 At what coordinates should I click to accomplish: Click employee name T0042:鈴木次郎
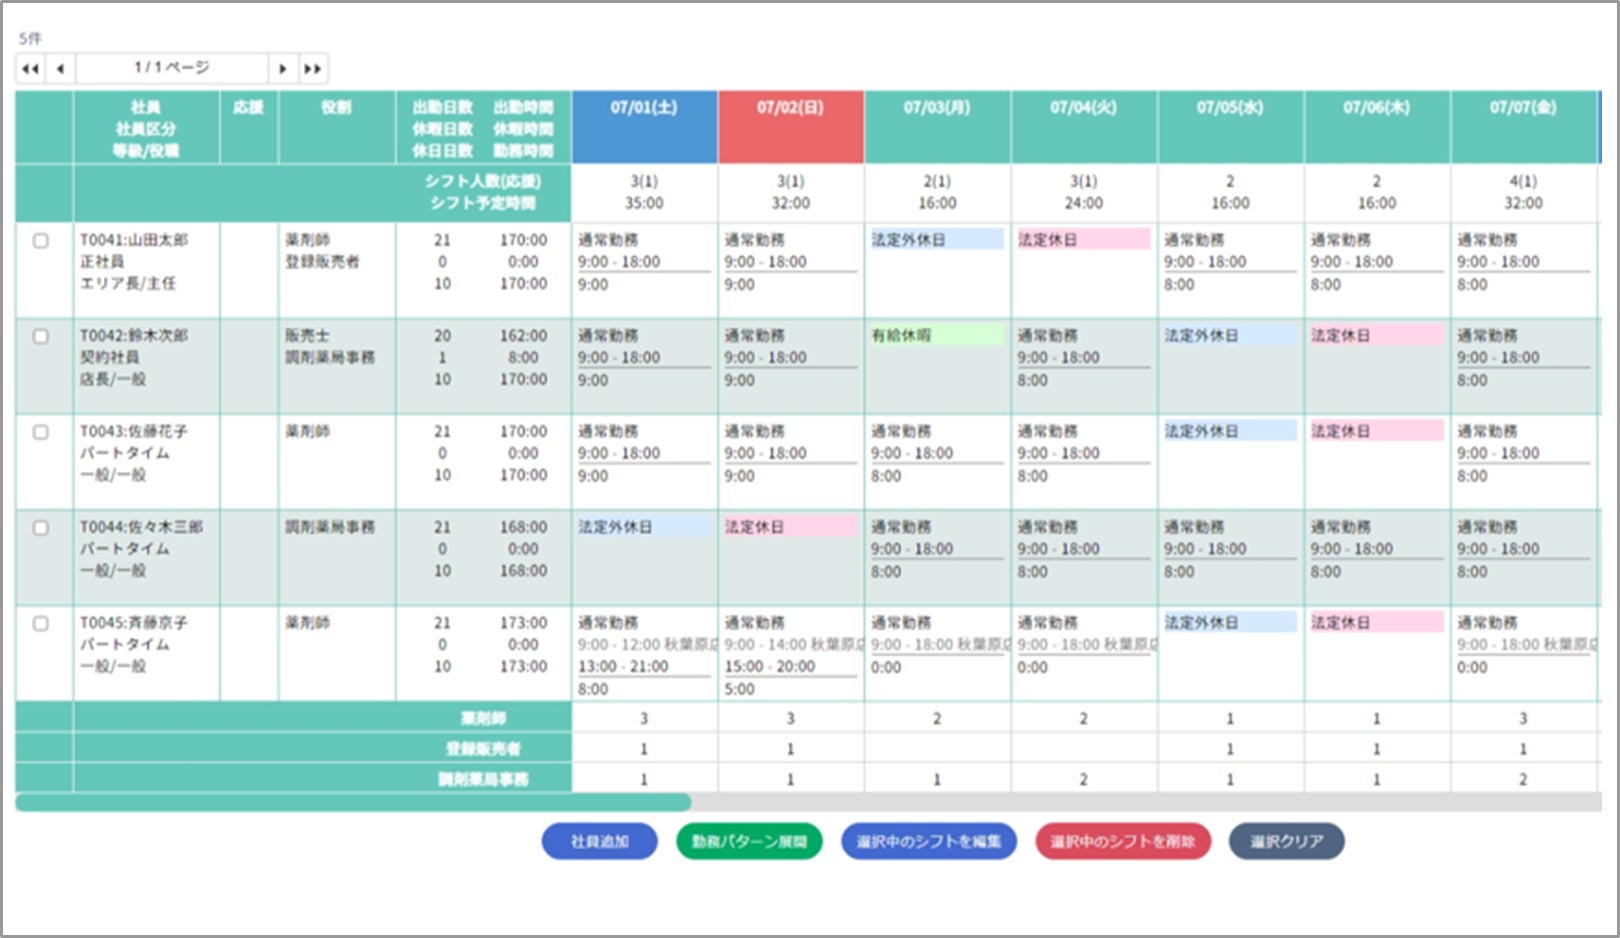(x=134, y=336)
